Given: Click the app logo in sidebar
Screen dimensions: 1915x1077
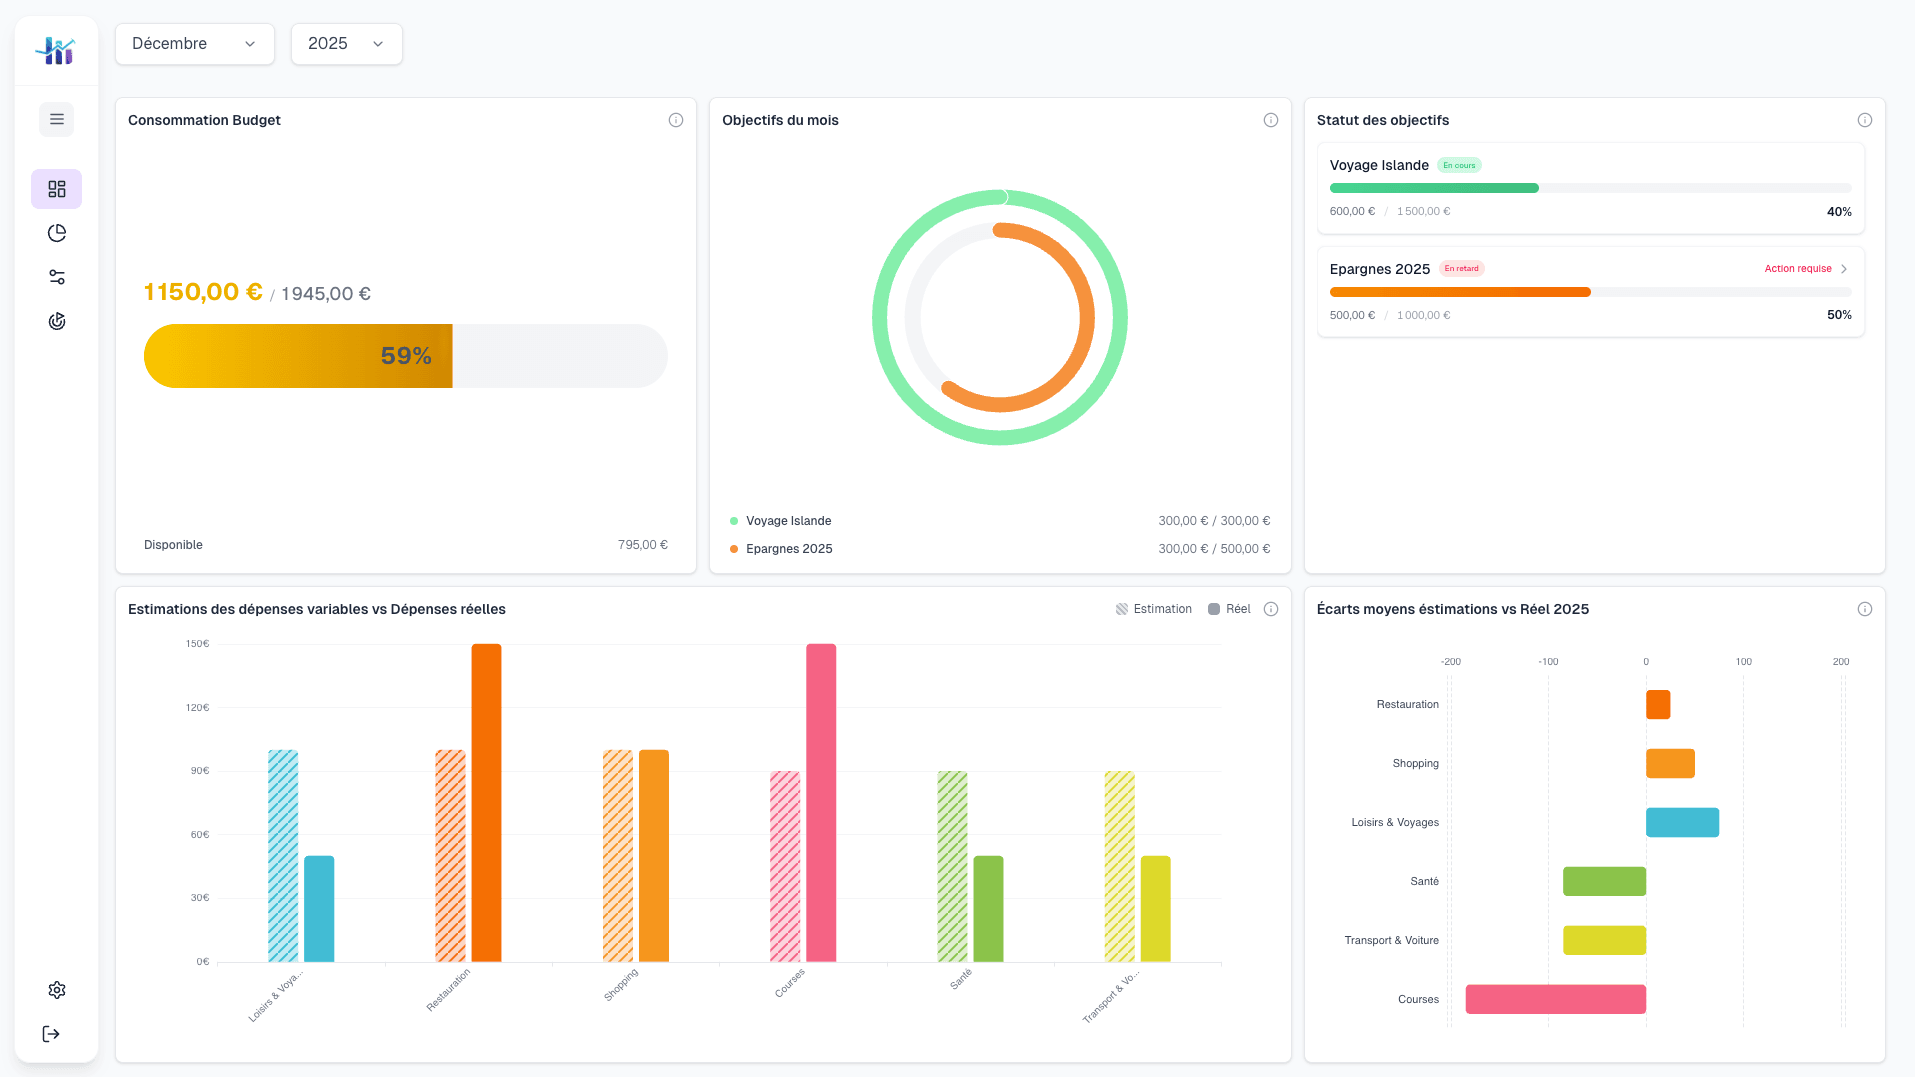Looking at the screenshot, I should tap(56, 49).
